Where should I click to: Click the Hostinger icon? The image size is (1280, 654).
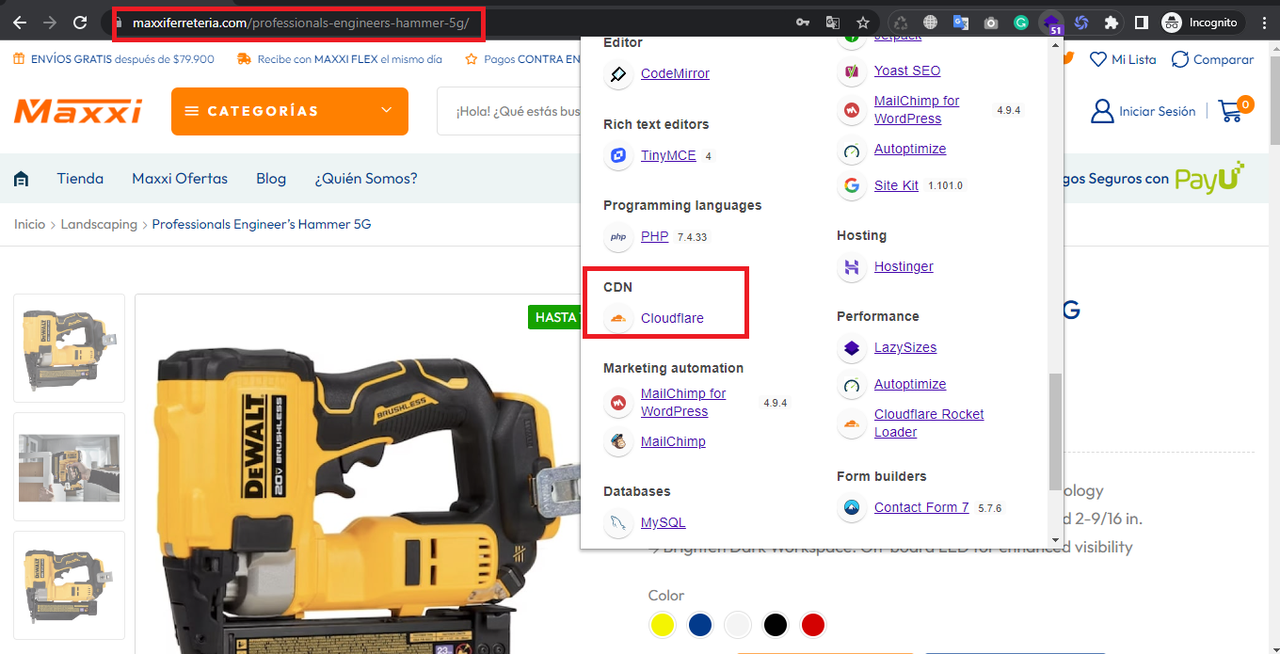[851, 267]
